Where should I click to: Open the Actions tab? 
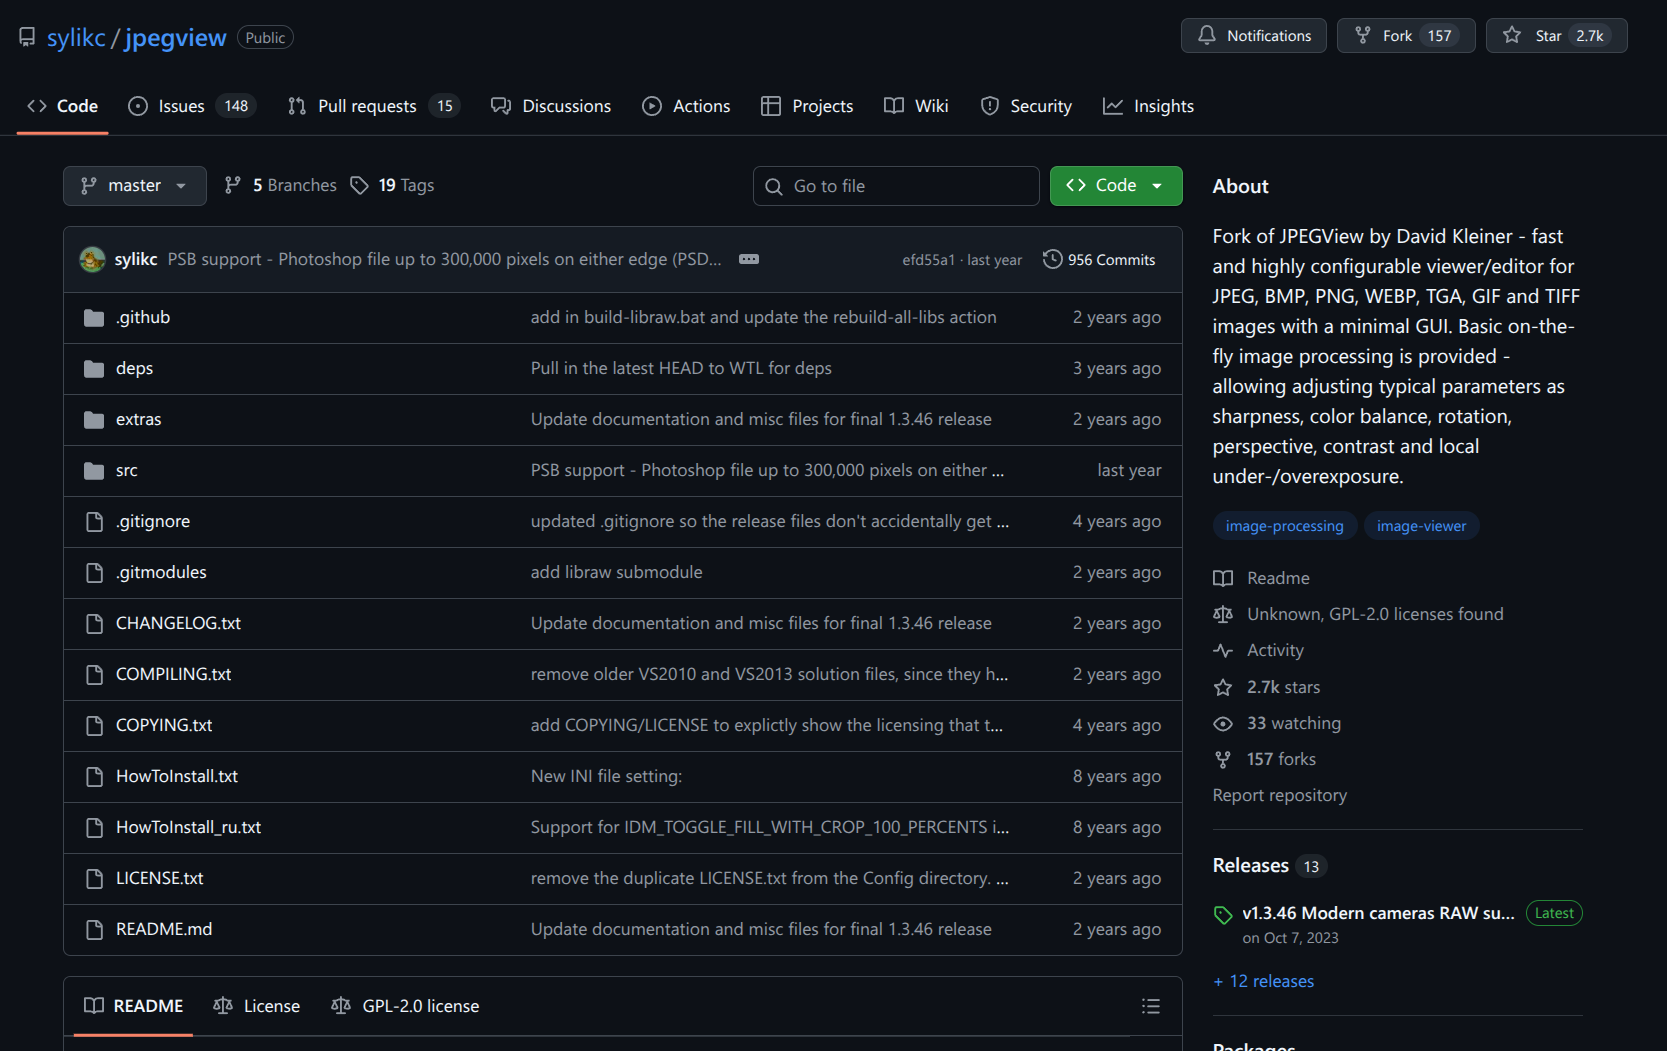click(x=686, y=106)
